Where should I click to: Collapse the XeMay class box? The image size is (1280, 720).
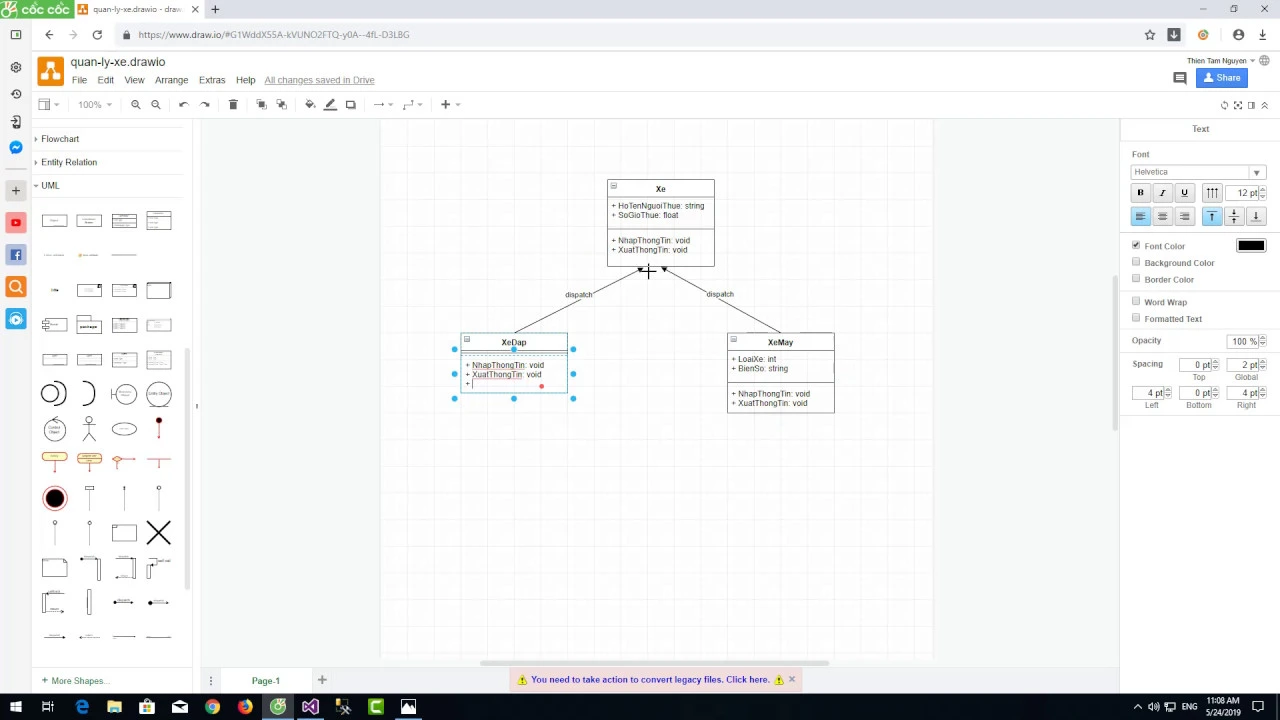[x=733, y=340]
